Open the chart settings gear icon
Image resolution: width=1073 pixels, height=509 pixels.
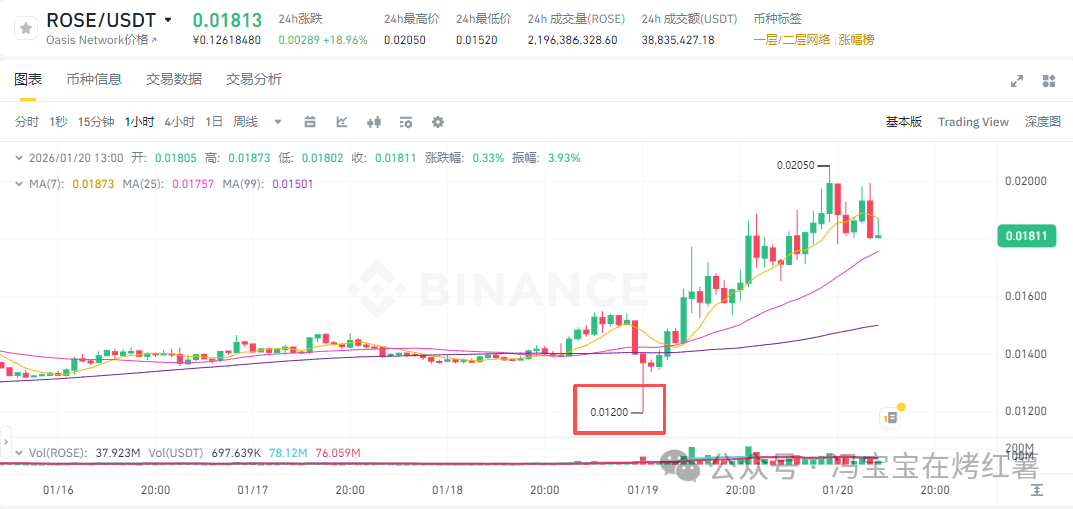click(438, 122)
